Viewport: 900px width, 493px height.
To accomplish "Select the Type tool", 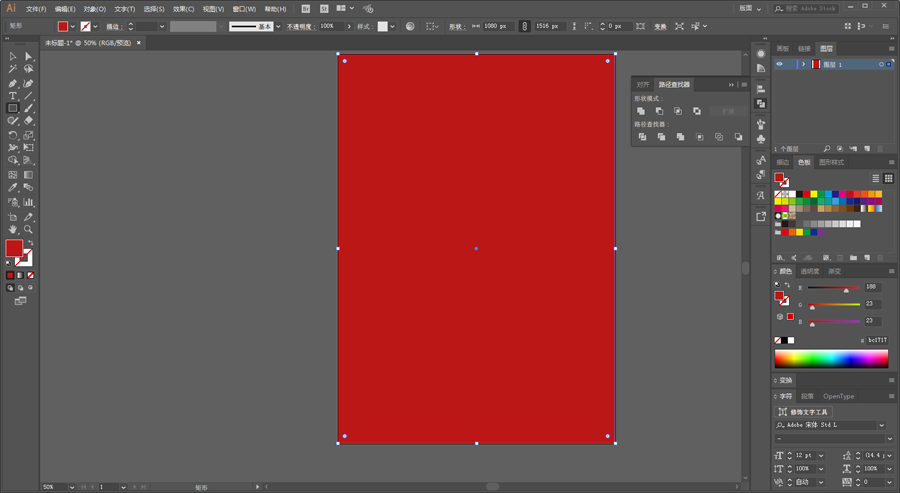I will [x=13, y=96].
